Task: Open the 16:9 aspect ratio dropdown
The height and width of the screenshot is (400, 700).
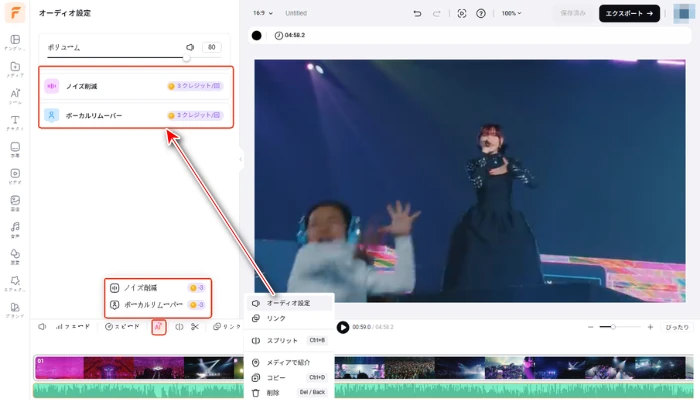Action: point(263,14)
